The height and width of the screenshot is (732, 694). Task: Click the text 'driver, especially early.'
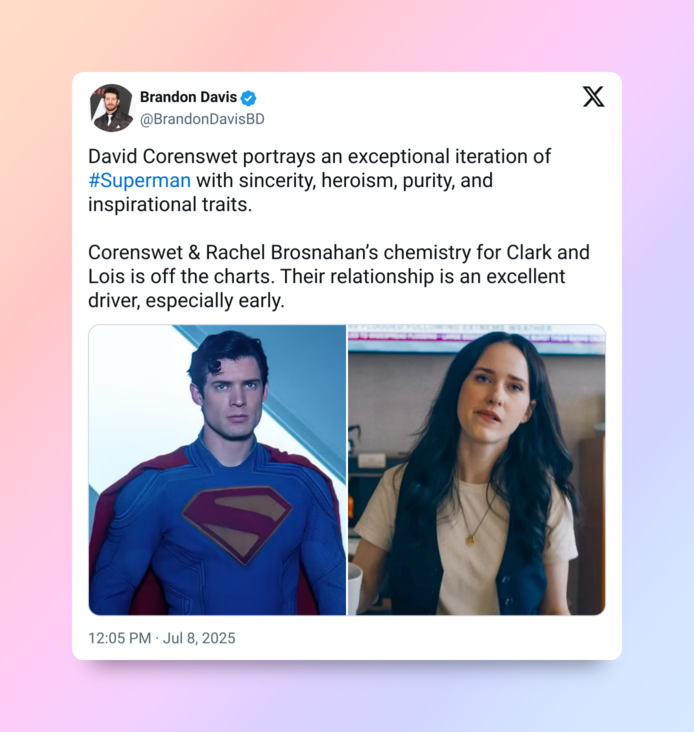[186, 301]
